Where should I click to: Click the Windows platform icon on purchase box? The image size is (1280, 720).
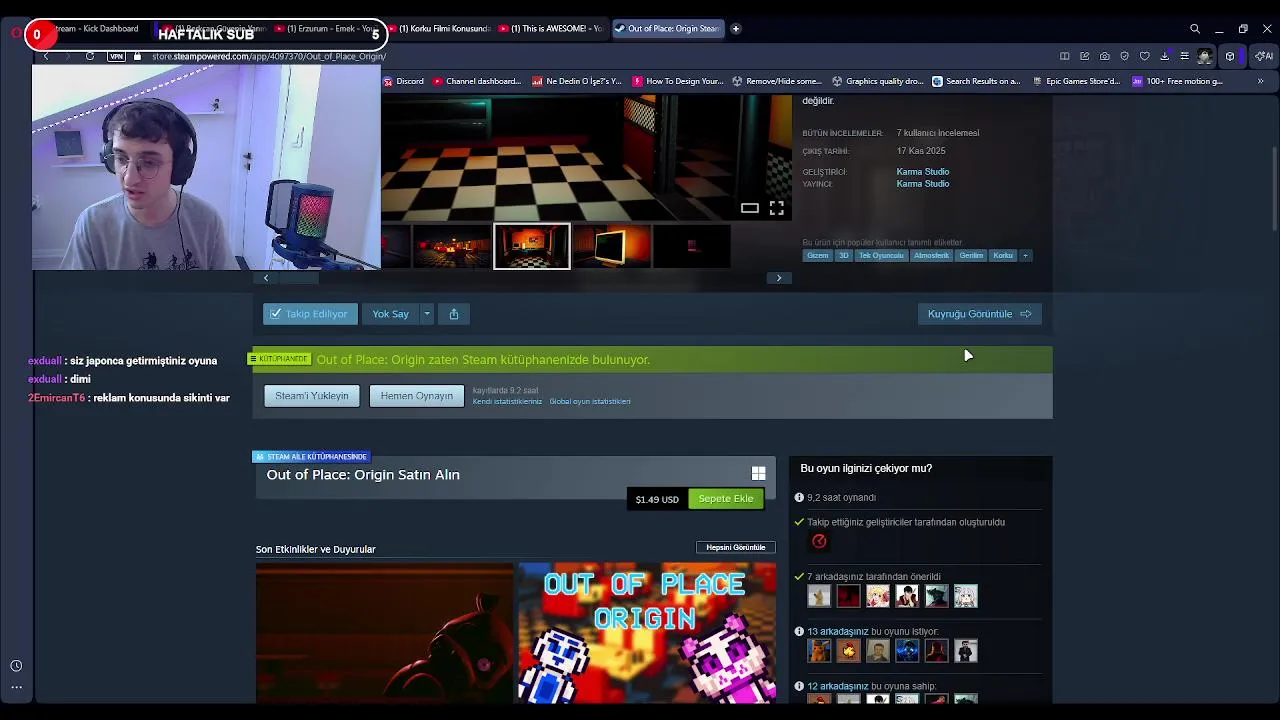click(x=758, y=473)
